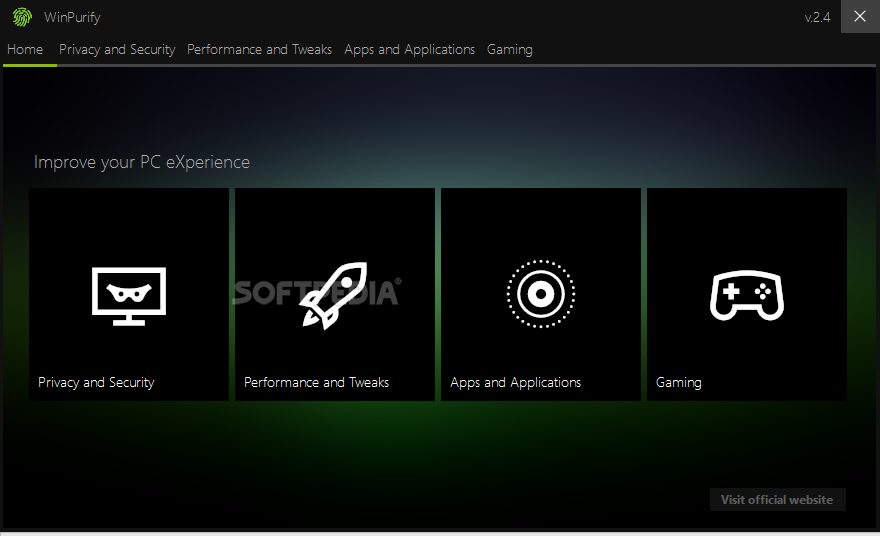
Task: Go to the Gaming tab
Action: click(x=510, y=49)
